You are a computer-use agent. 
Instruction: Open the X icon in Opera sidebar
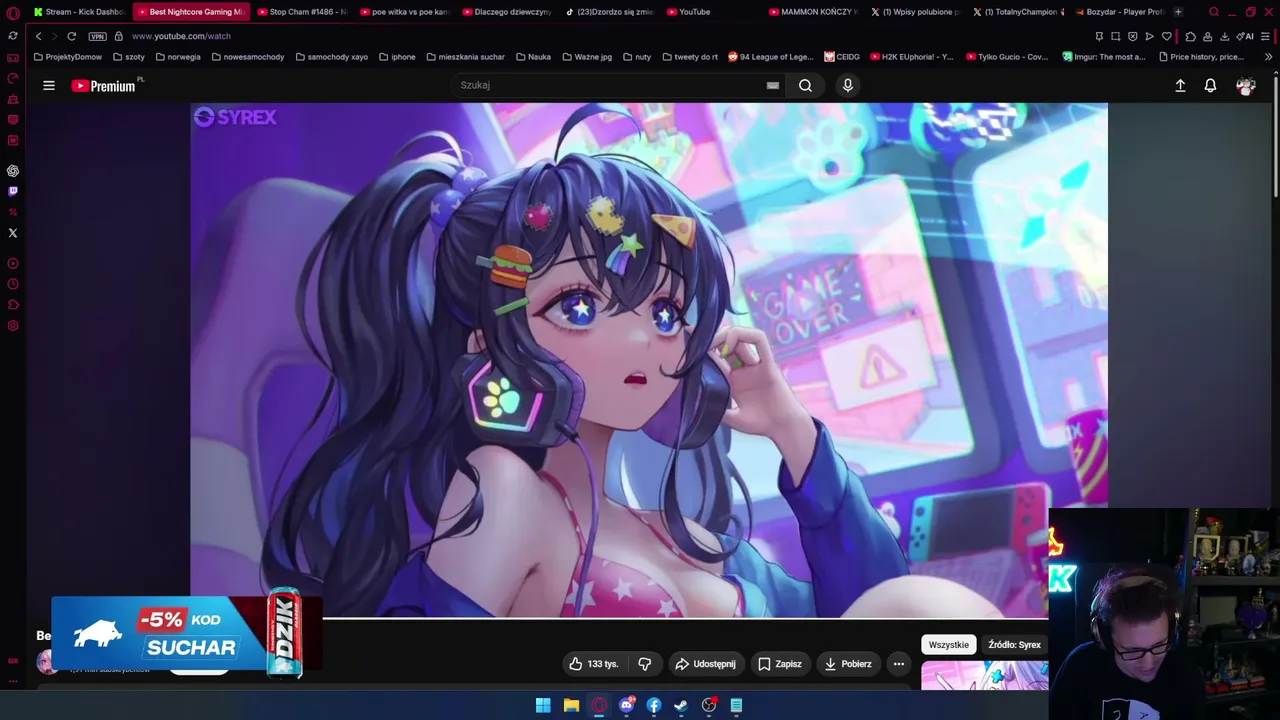13,233
